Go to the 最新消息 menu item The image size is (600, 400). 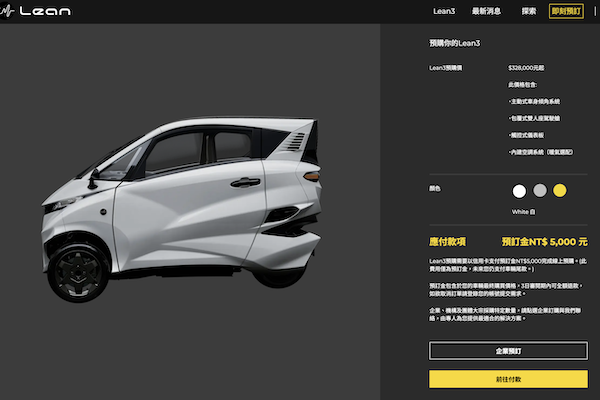coord(486,11)
